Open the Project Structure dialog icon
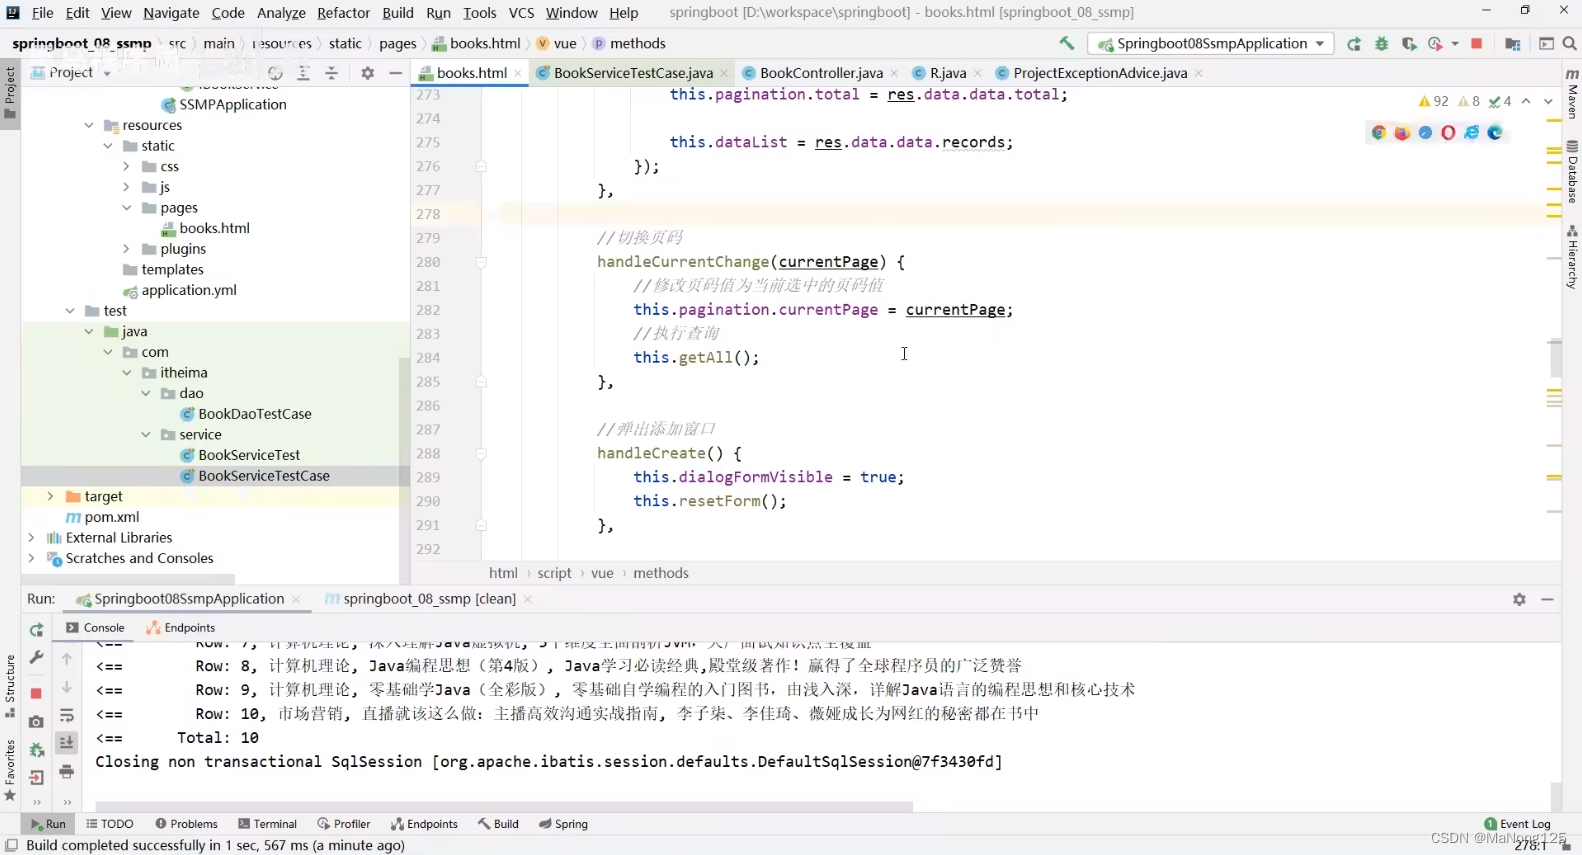 (x=1513, y=44)
